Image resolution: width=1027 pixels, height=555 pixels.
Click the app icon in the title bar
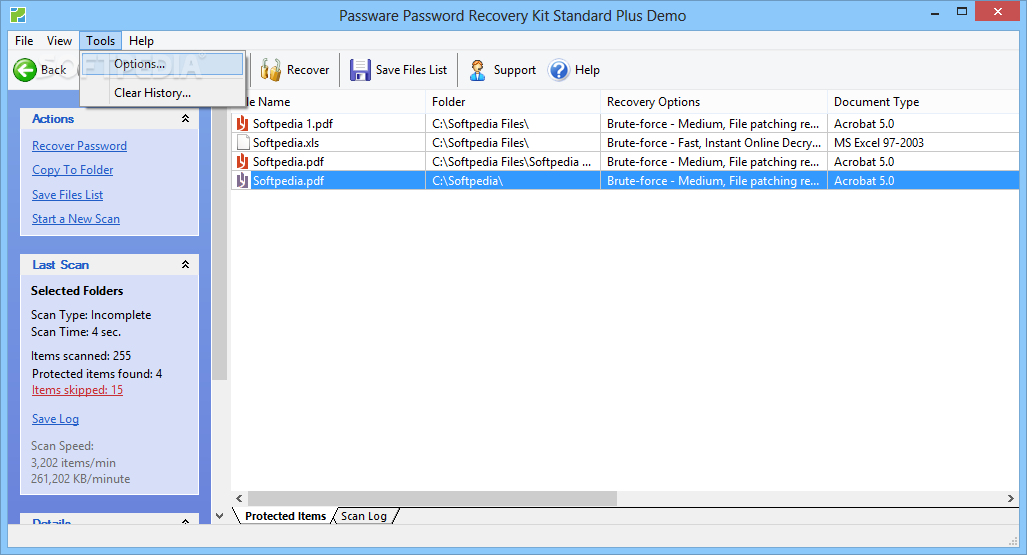pos(18,14)
